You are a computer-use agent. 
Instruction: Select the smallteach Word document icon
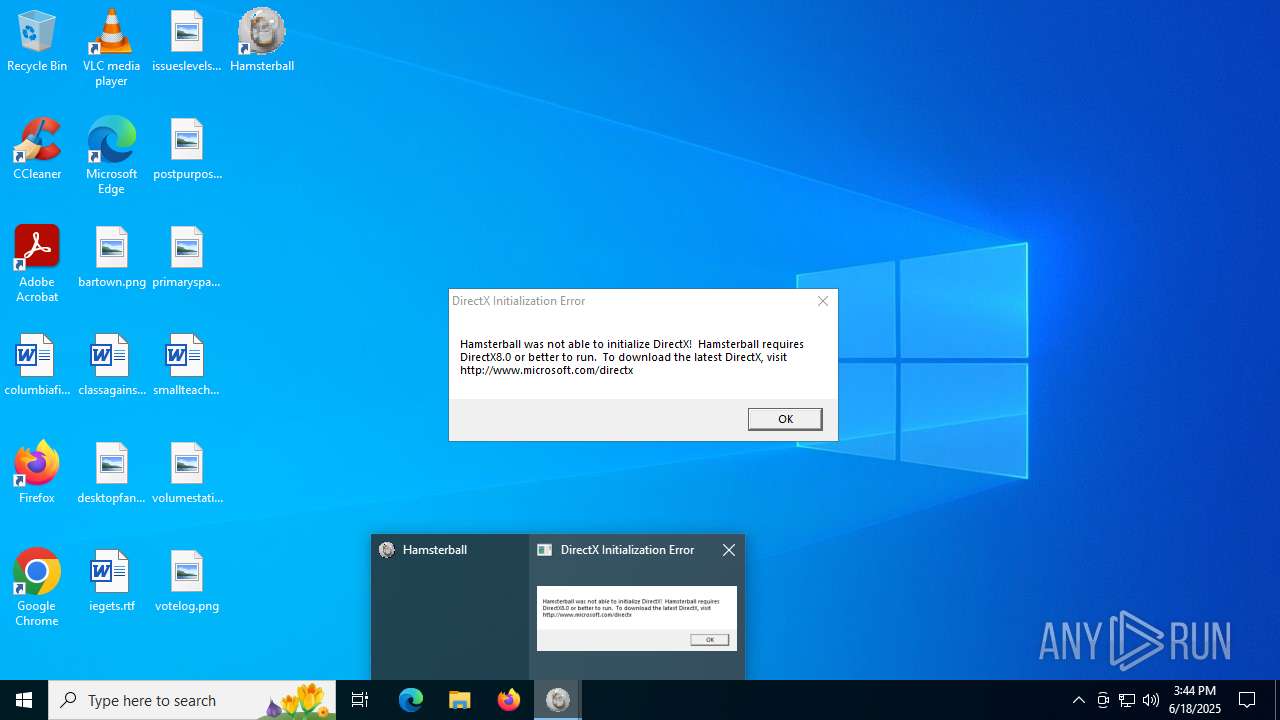tap(187, 365)
